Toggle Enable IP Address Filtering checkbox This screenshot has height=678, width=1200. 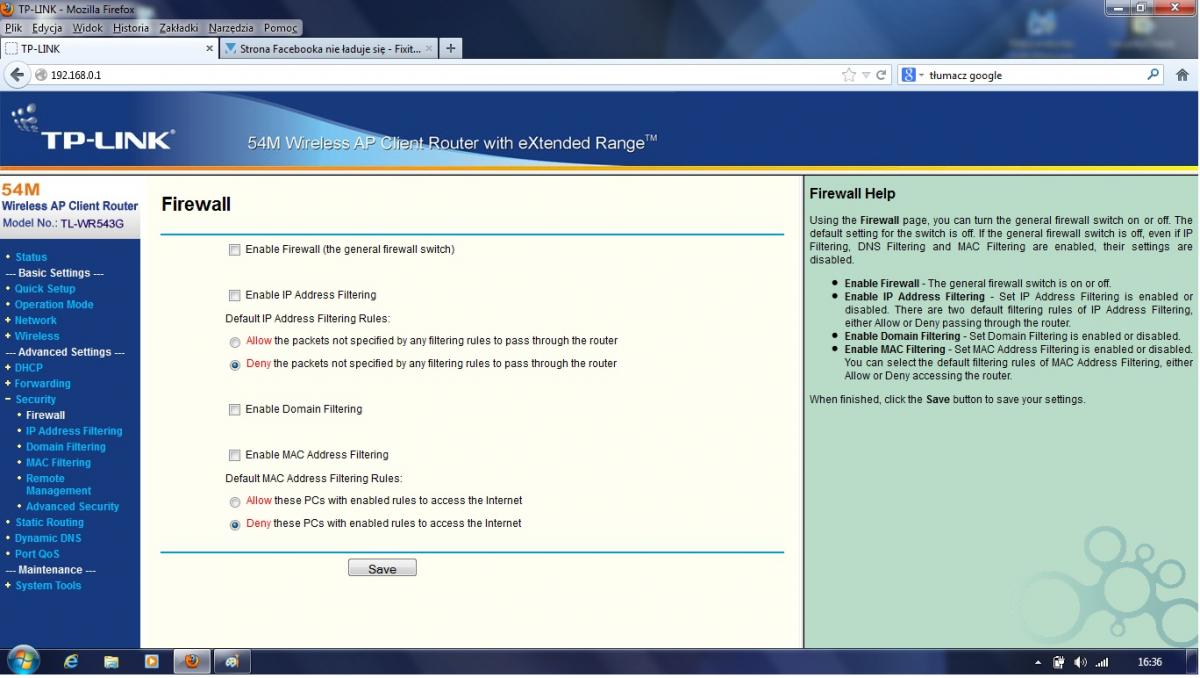tap(235, 296)
